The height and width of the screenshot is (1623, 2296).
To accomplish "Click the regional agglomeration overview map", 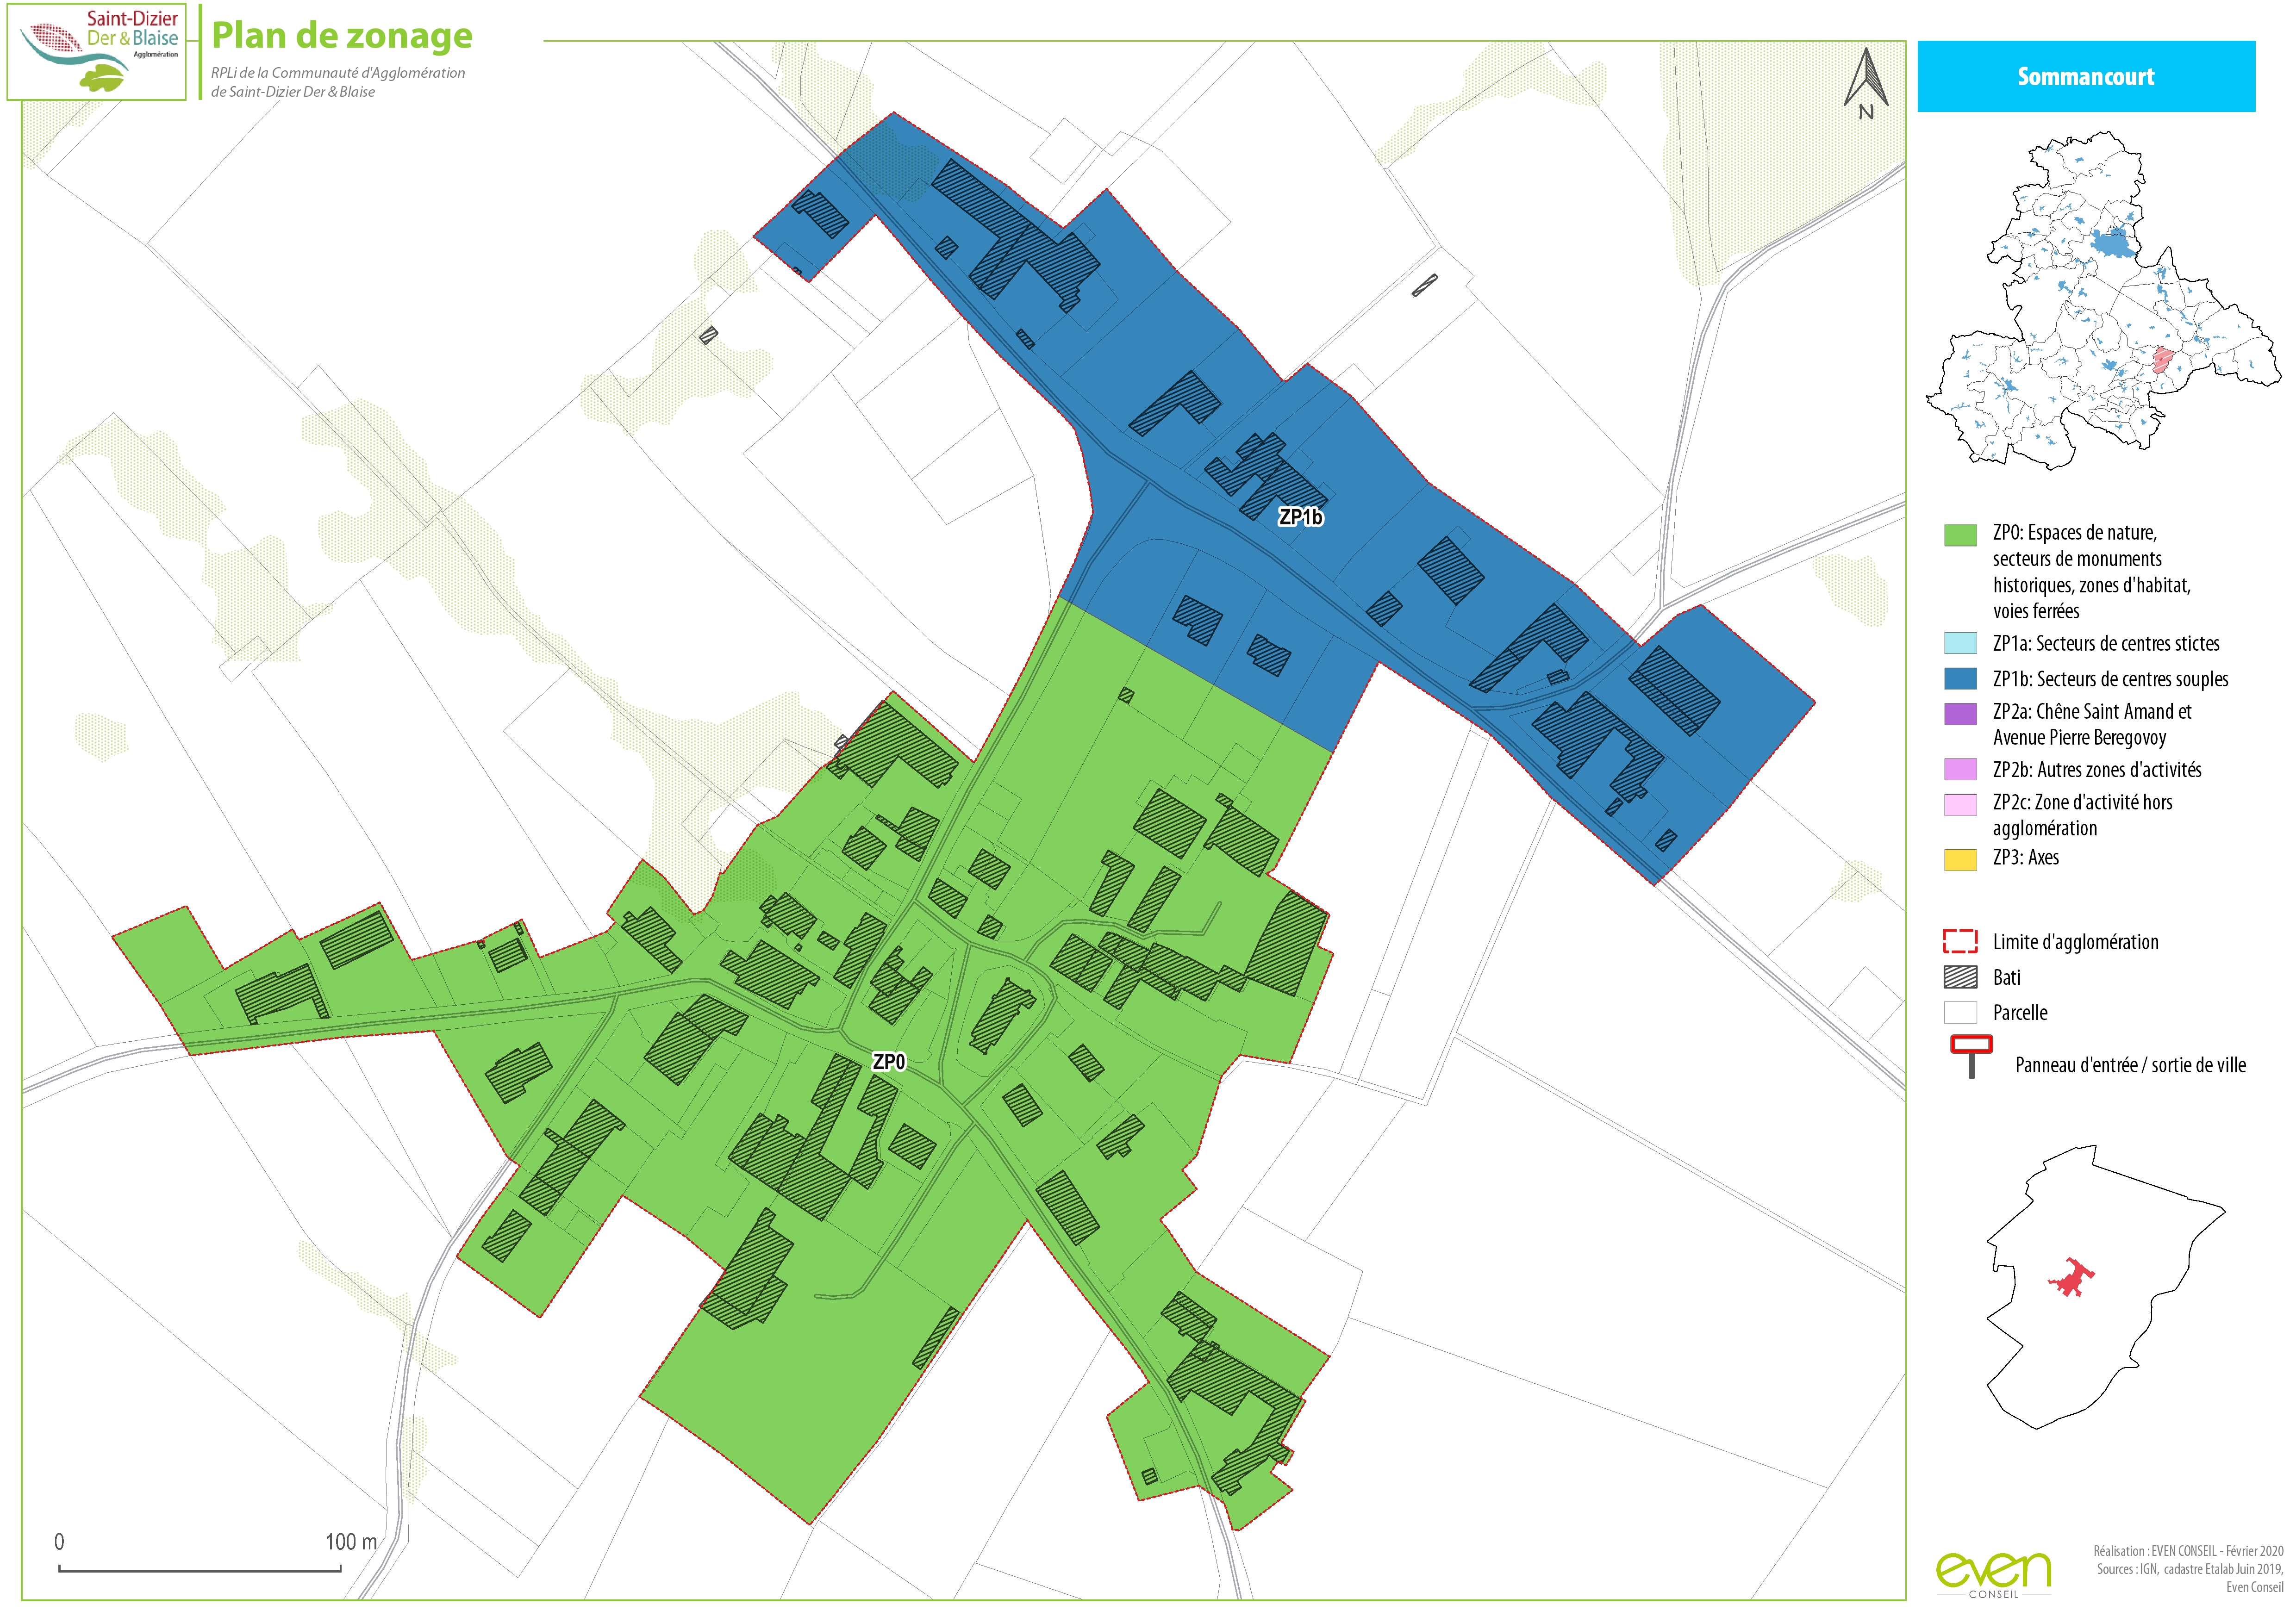I will [x=2104, y=301].
